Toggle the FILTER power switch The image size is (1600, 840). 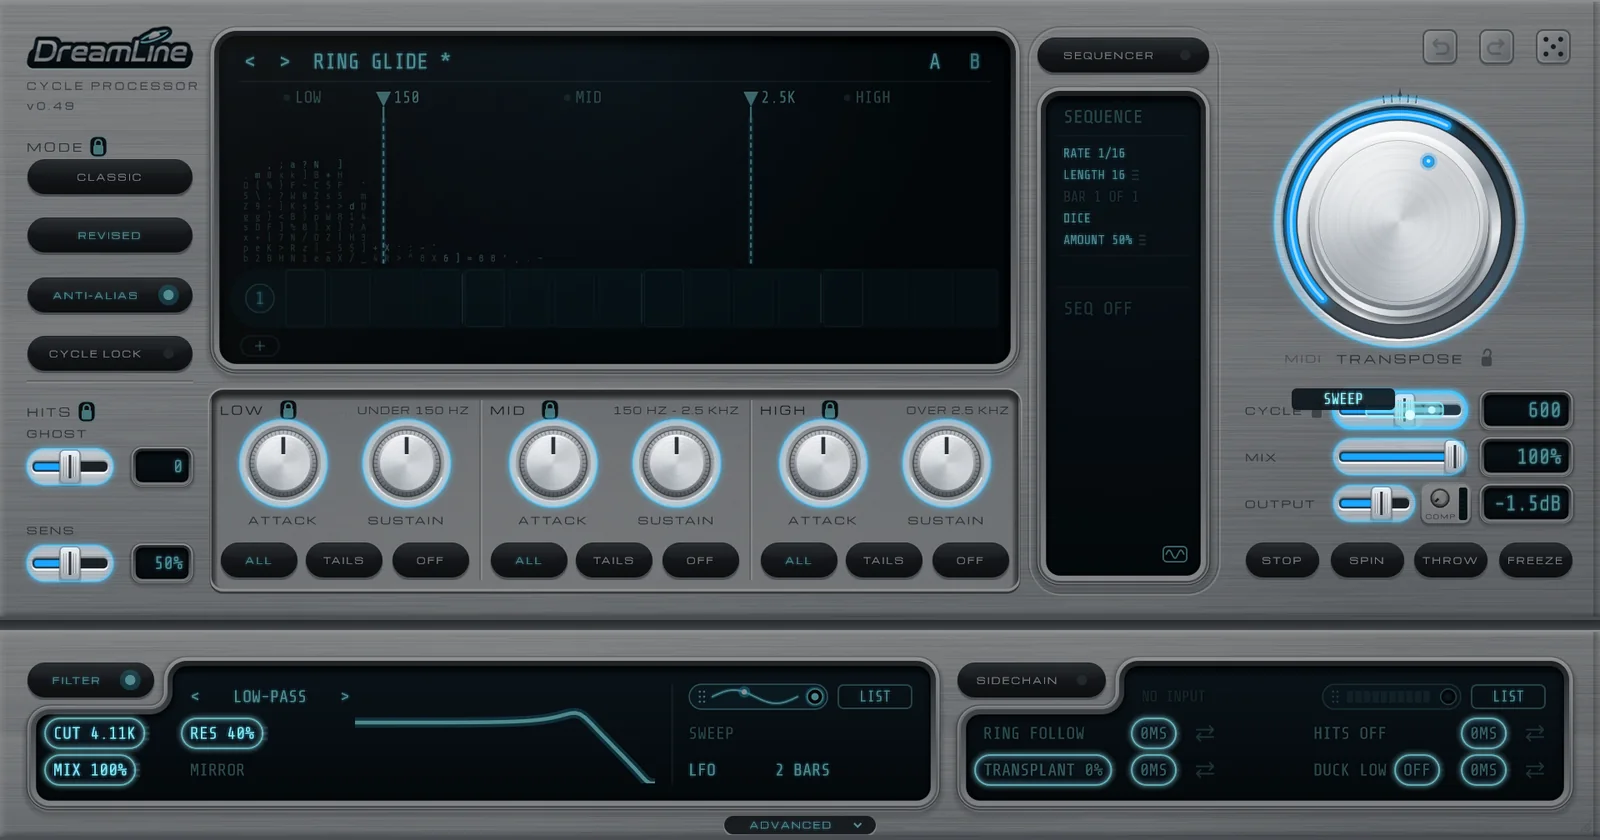click(91, 680)
